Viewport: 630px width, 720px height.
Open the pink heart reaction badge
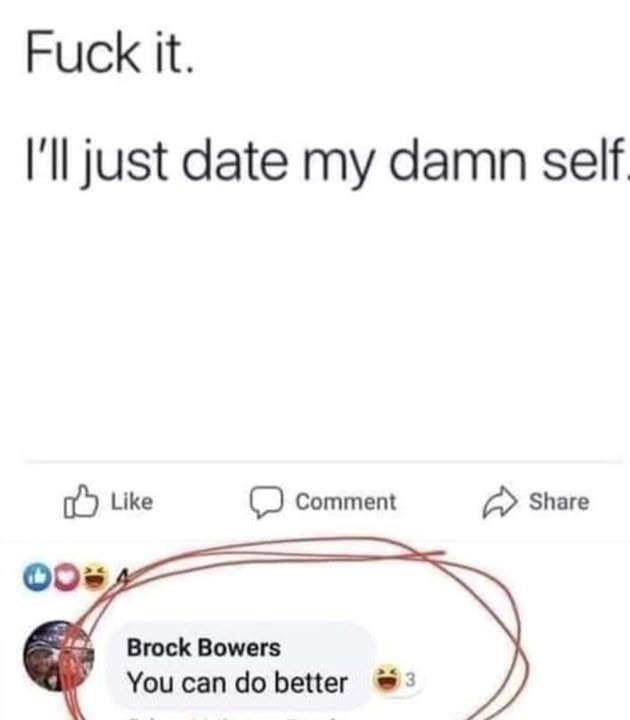tap(66, 576)
